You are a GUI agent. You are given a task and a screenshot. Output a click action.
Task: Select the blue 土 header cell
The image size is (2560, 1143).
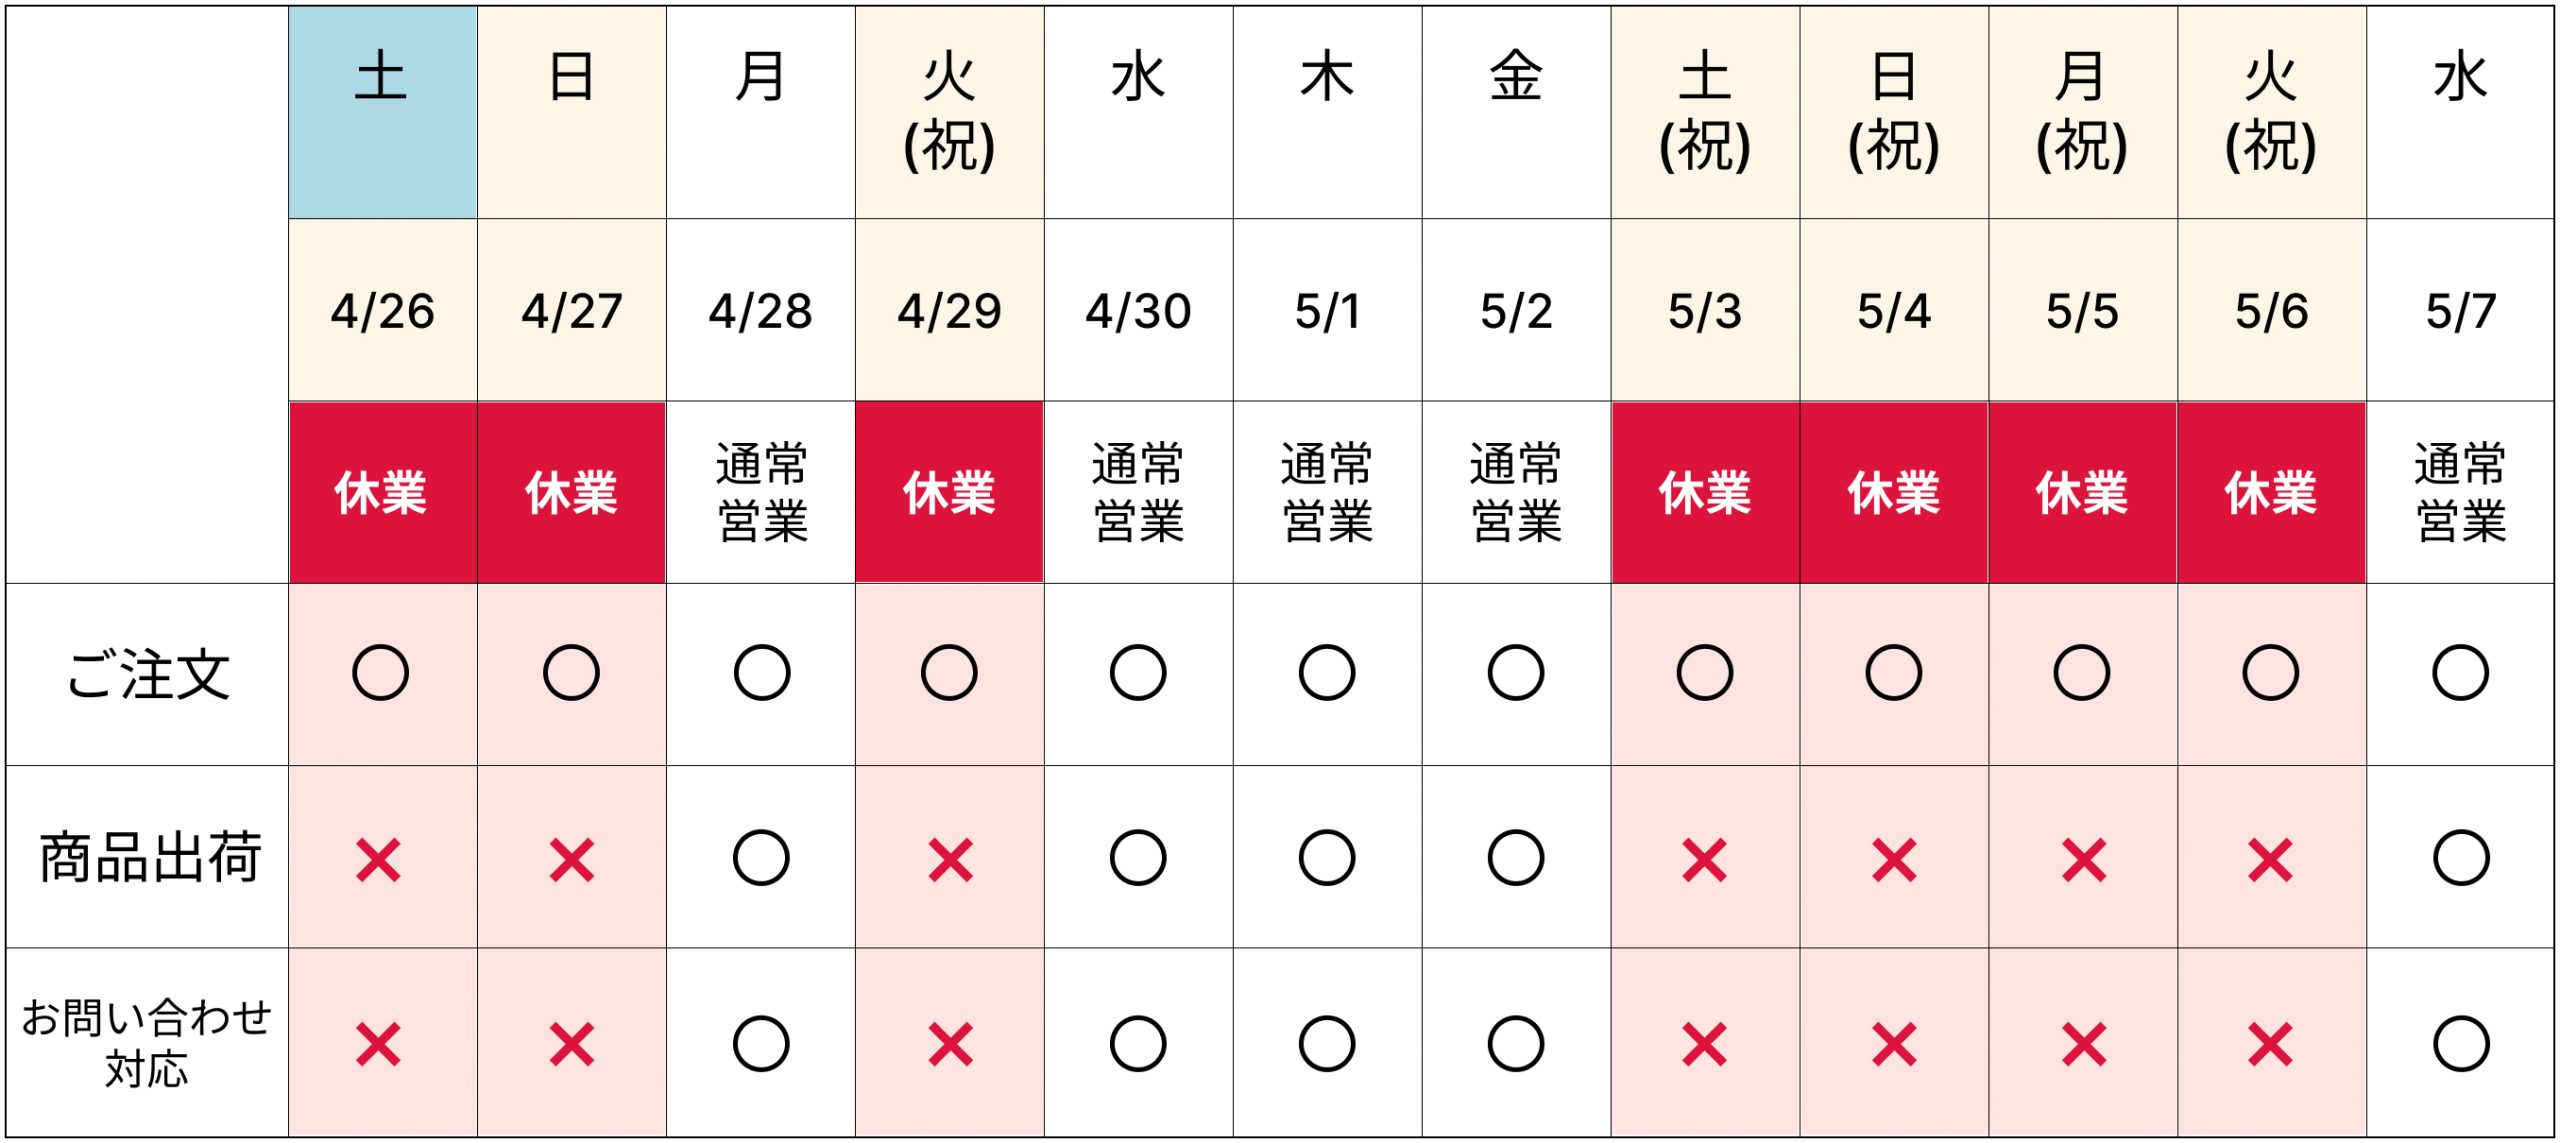click(x=382, y=112)
